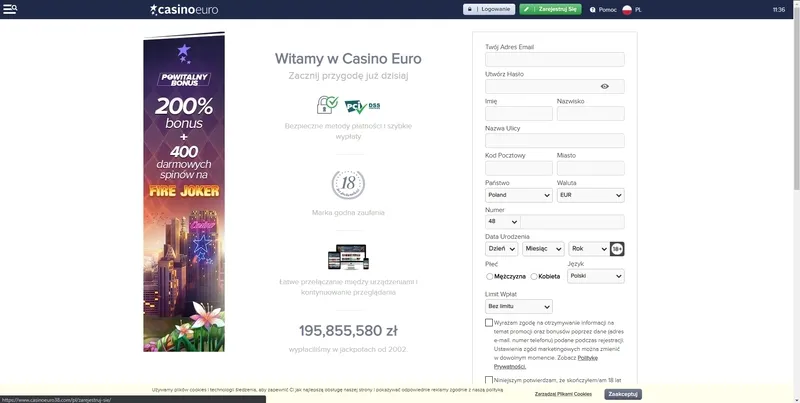Viewport: 800px width, 403px height.
Task: Open the hamburger search menu icon
Action: 10,9
